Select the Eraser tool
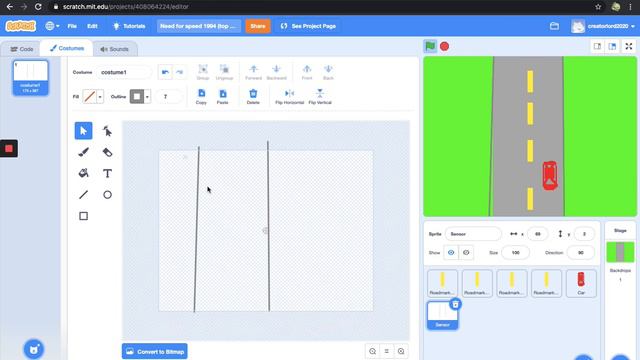640x360 pixels. tap(107, 152)
